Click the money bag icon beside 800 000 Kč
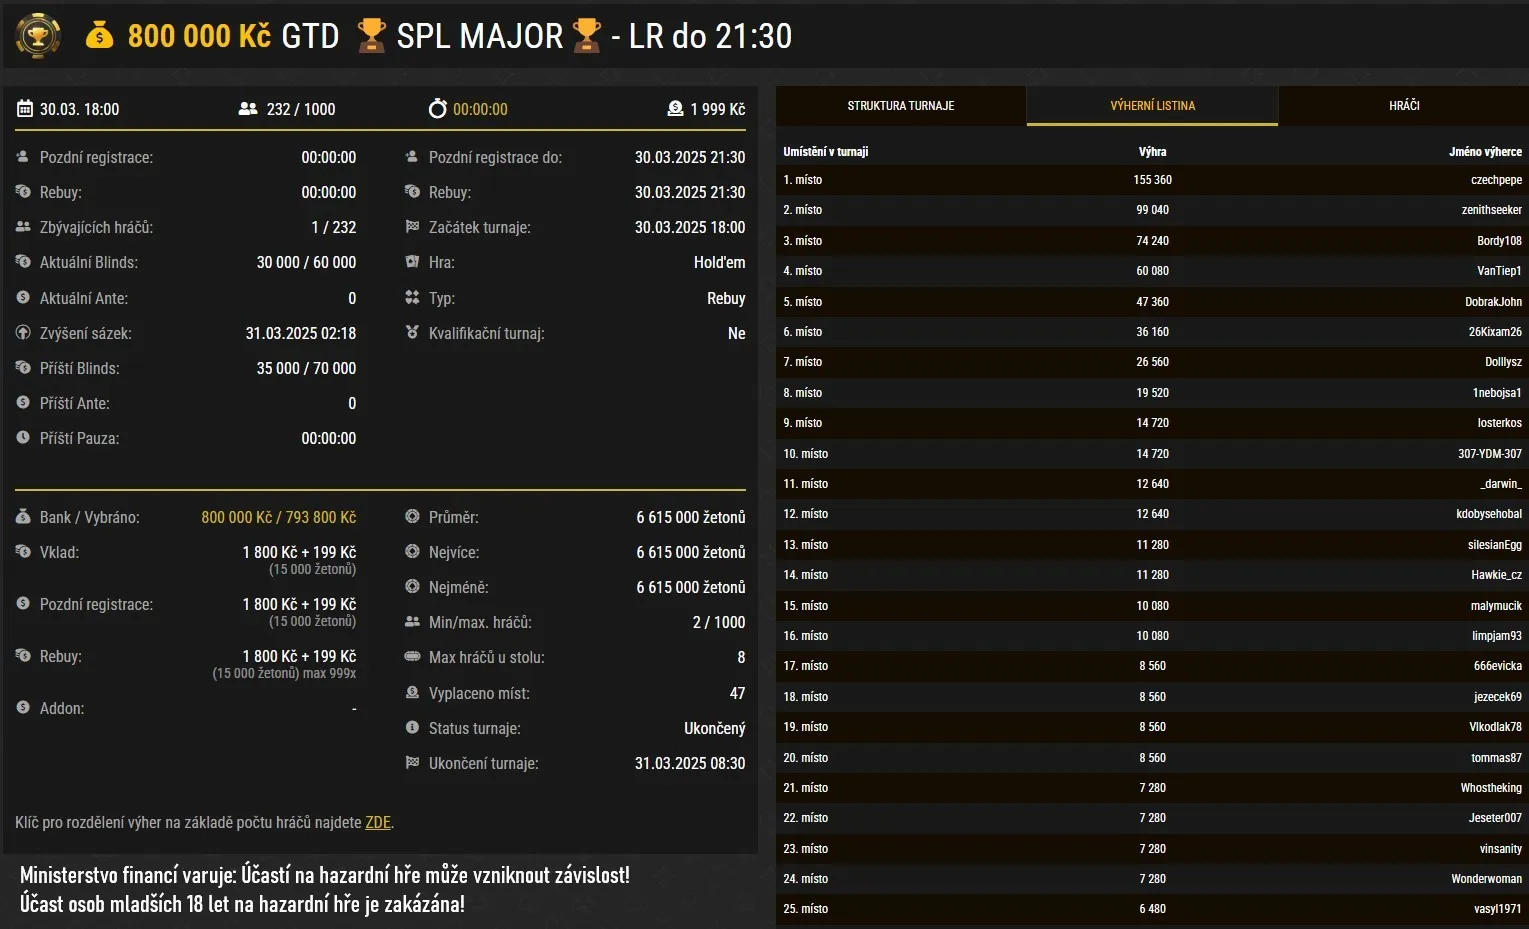 tap(100, 36)
